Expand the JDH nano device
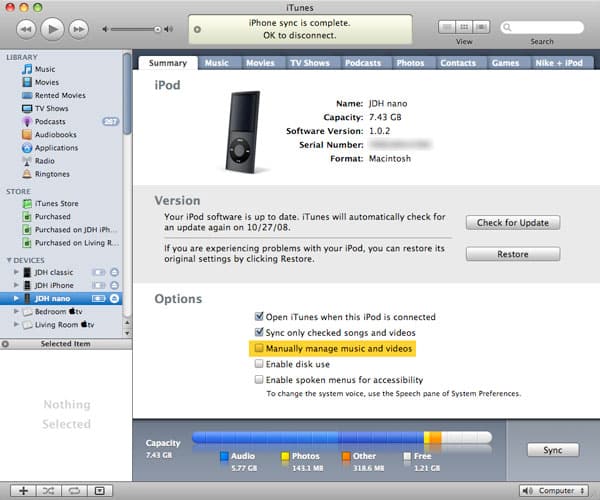The width and height of the screenshot is (600, 500). 16,298
